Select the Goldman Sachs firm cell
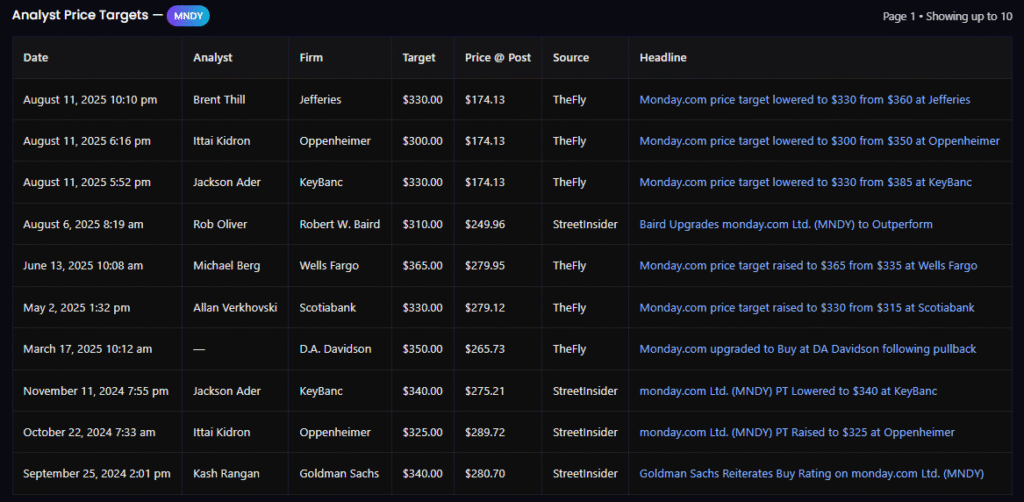1024x502 pixels. click(x=339, y=474)
